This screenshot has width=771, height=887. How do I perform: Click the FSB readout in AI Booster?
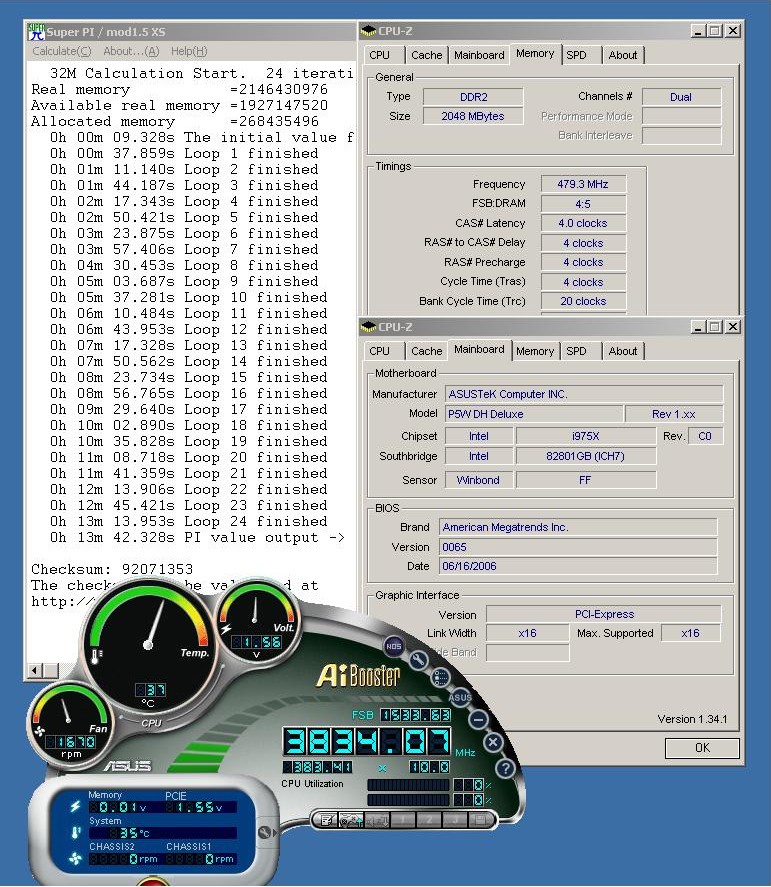(x=415, y=715)
